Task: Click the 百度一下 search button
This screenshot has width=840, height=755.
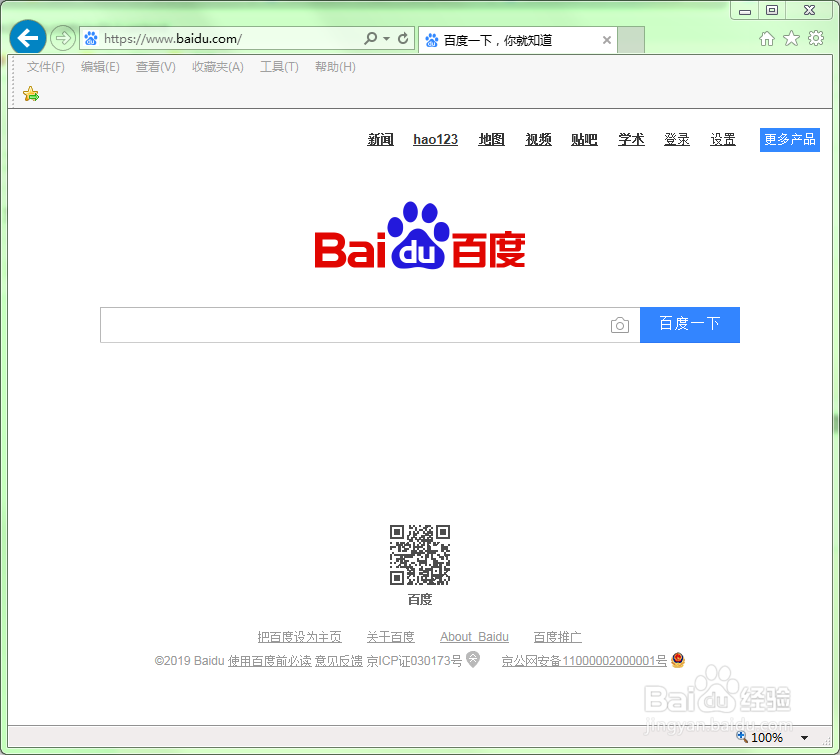Action: 690,324
